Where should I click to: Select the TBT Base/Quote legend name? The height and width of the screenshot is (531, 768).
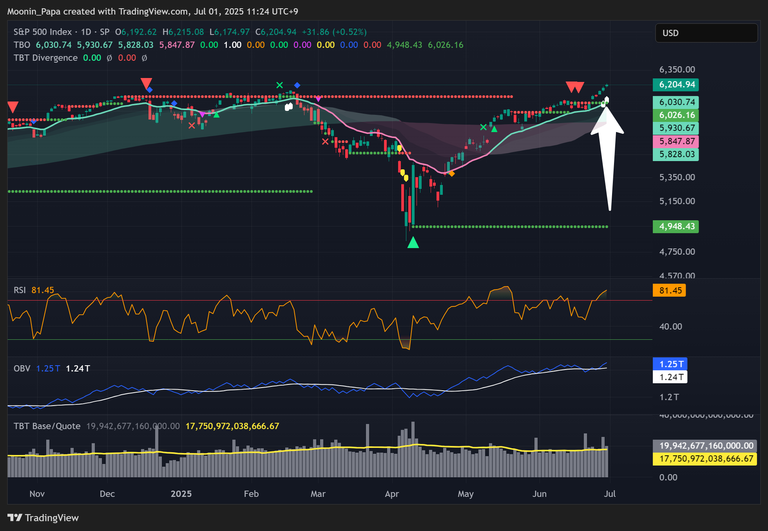pos(47,426)
